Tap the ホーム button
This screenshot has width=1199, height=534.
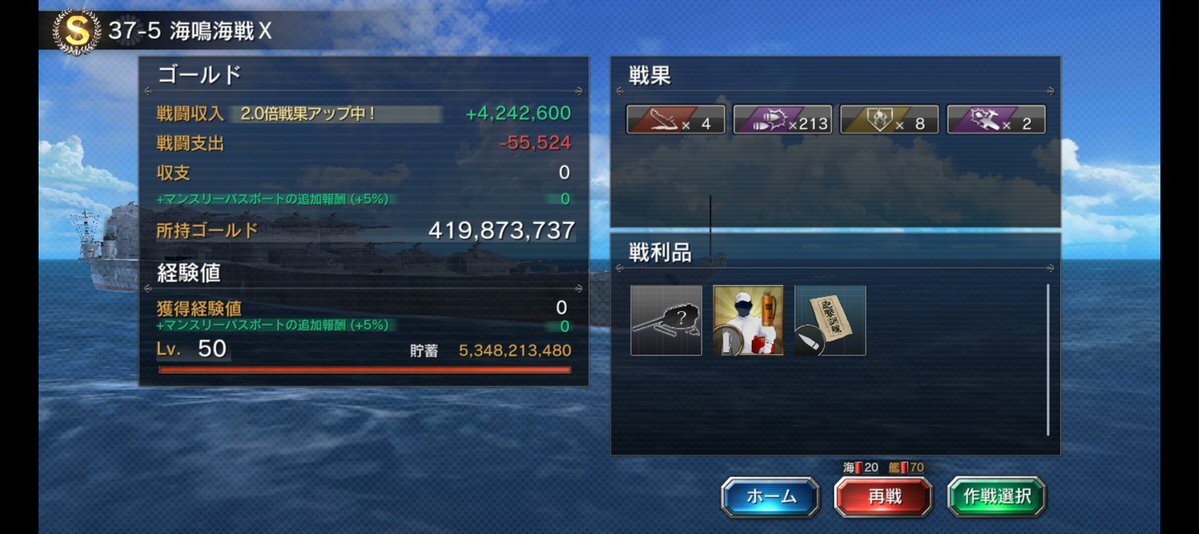click(771, 497)
